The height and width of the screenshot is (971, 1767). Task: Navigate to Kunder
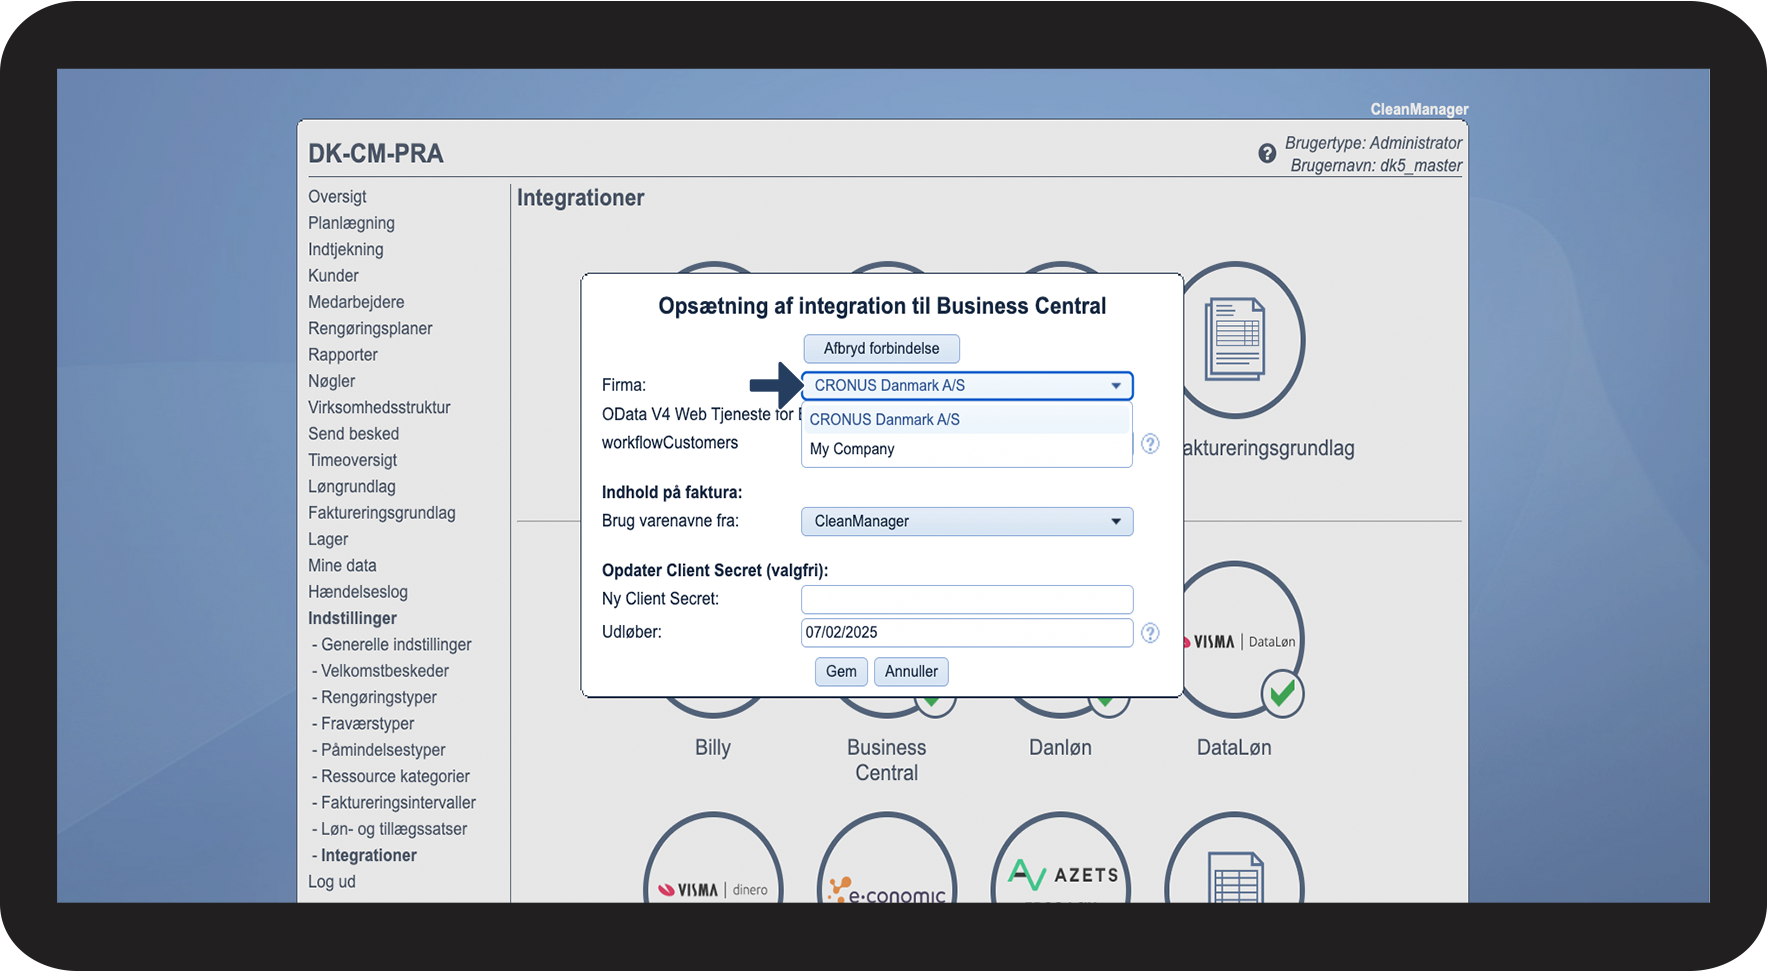(x=333, y=276)
